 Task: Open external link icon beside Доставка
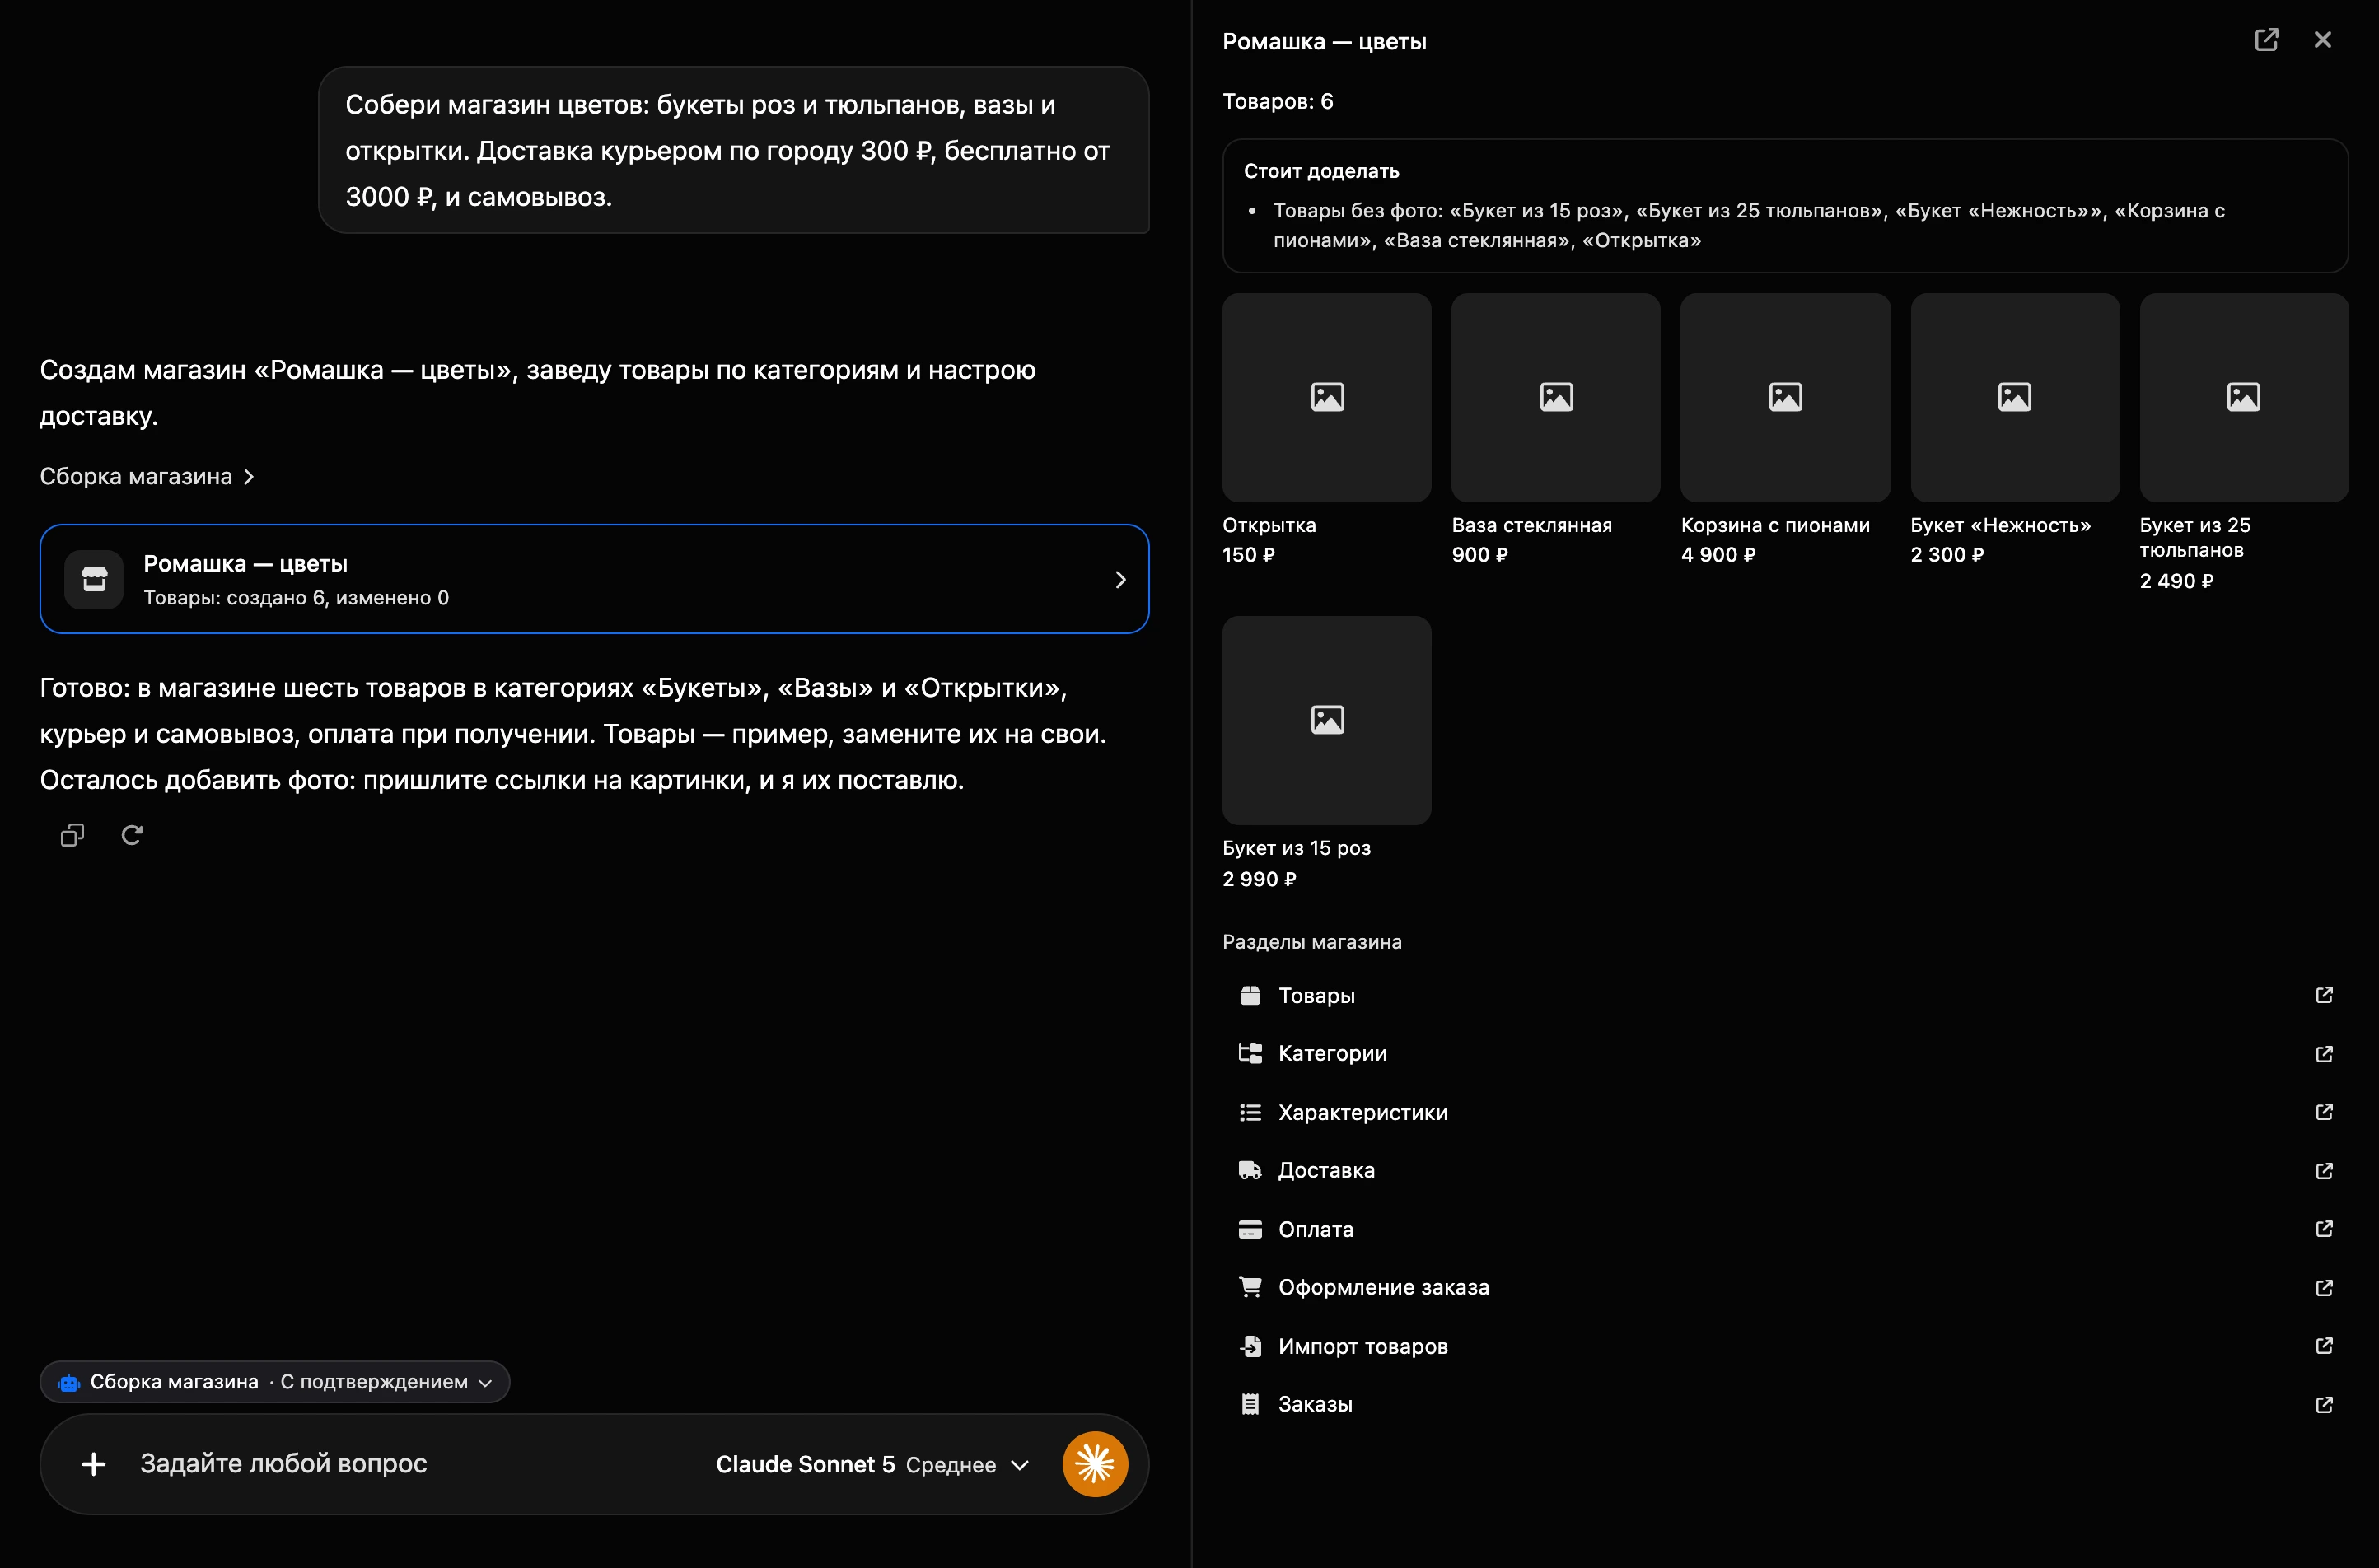point(2324,1171)
